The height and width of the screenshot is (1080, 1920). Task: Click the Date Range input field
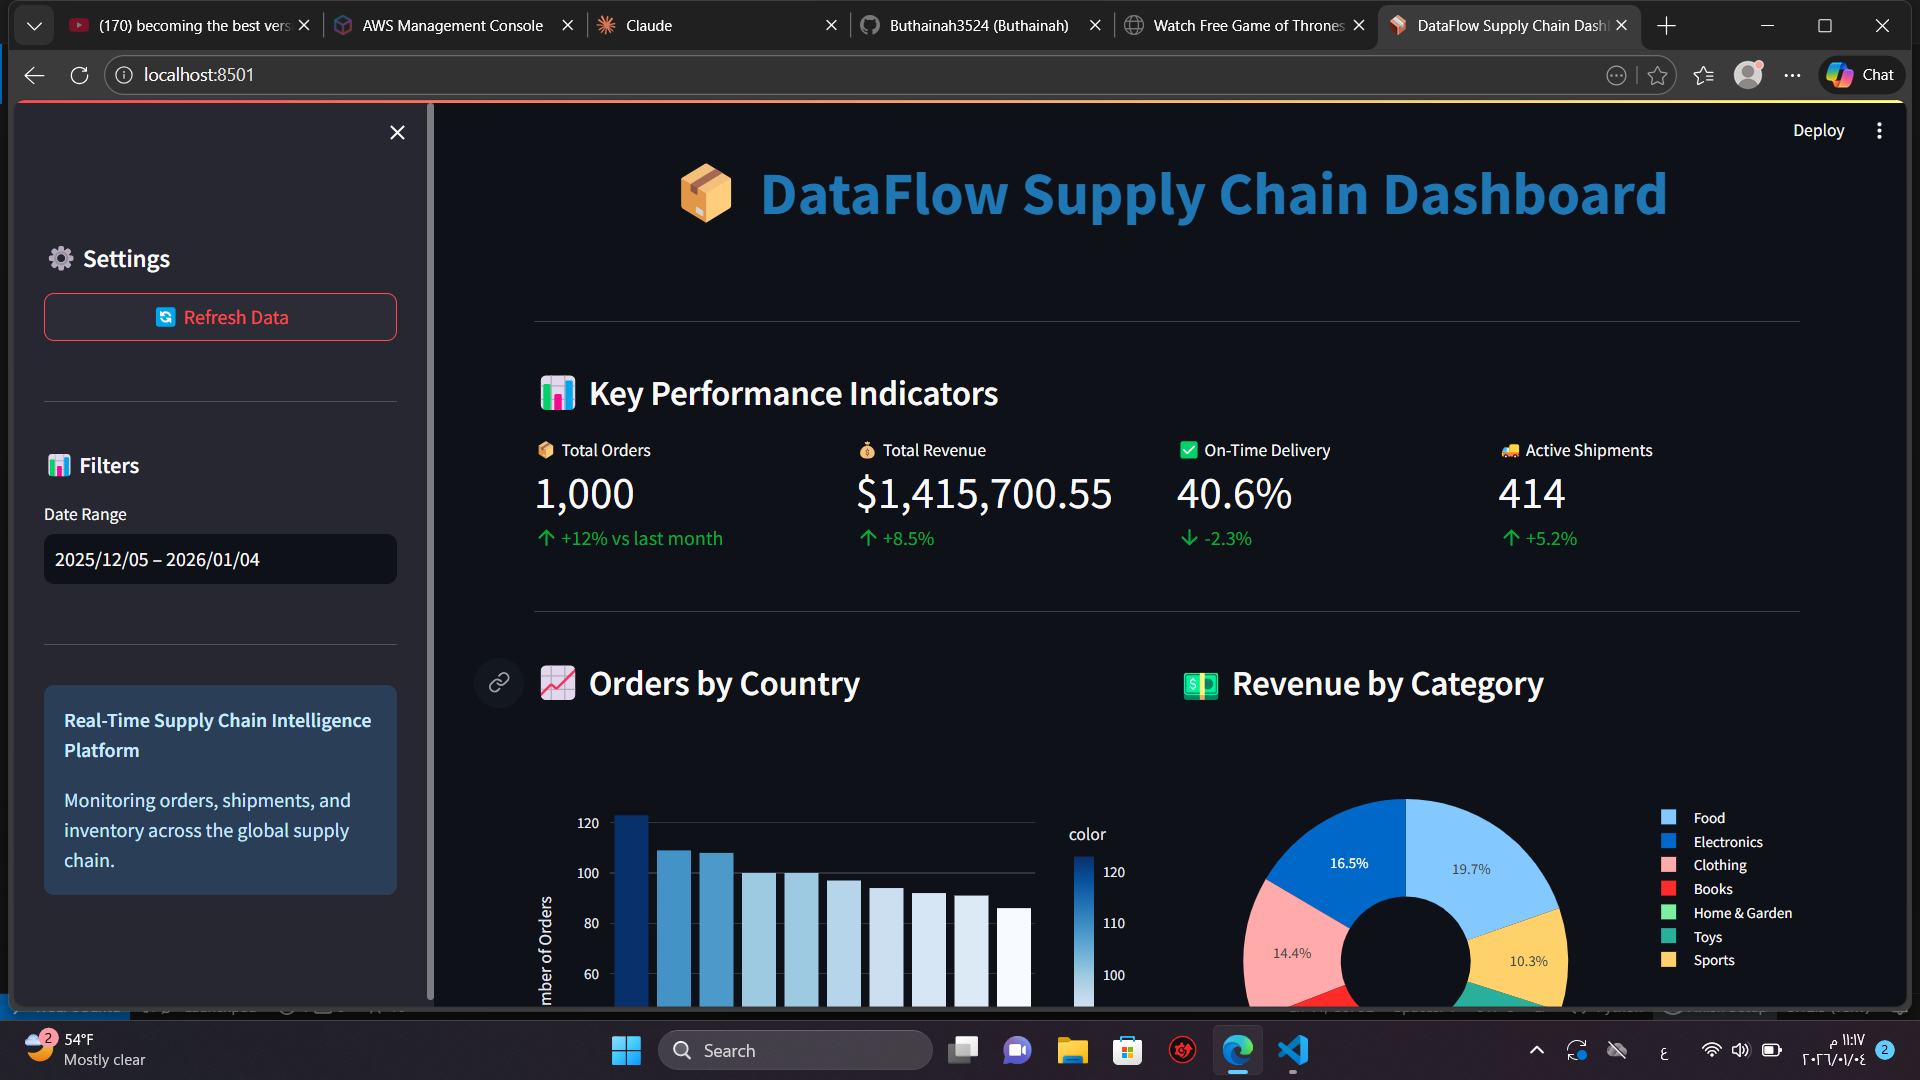pos(220,559)
